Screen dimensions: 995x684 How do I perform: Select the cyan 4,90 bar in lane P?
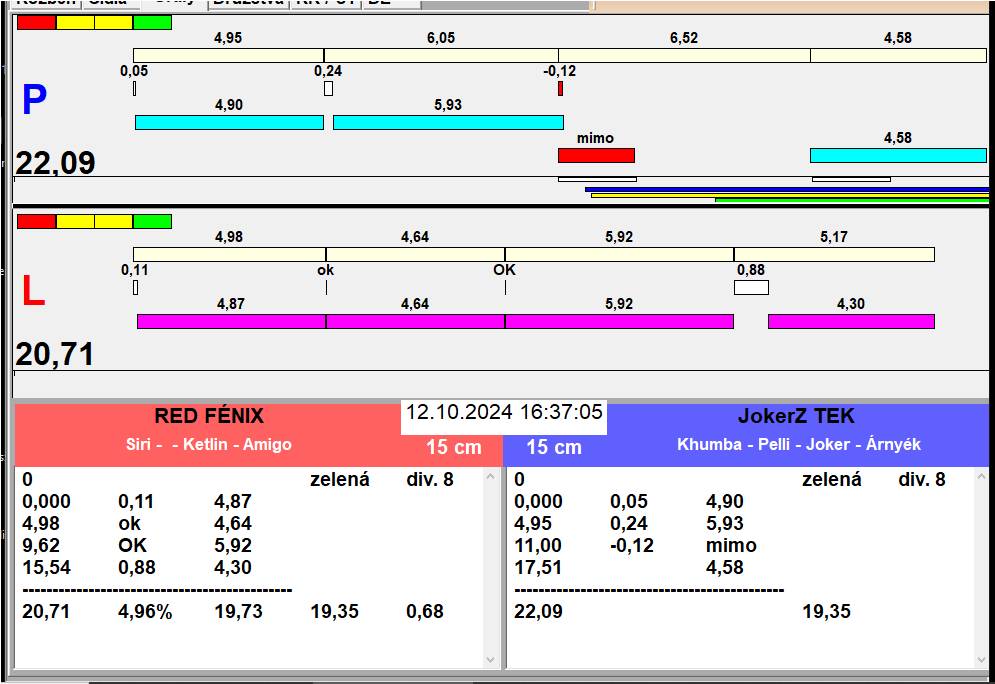point(229,122)
